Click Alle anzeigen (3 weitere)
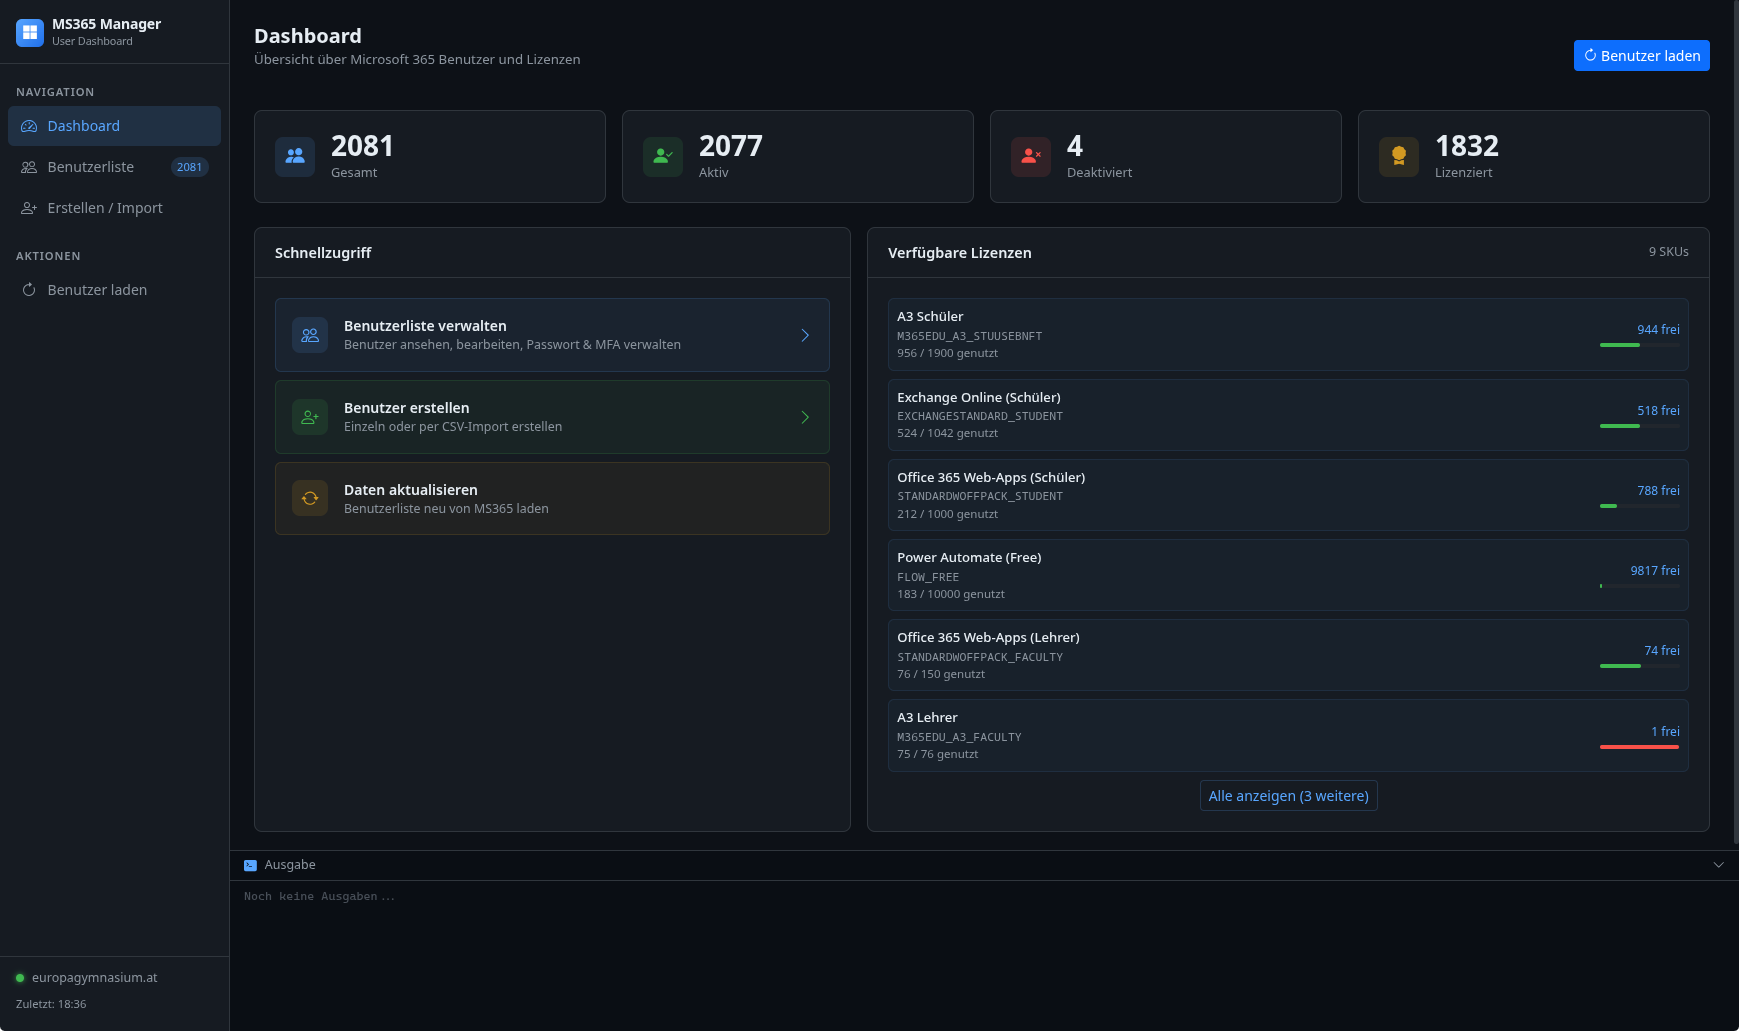This screenshot has height=1031, width=1739. click(1288, 796)
